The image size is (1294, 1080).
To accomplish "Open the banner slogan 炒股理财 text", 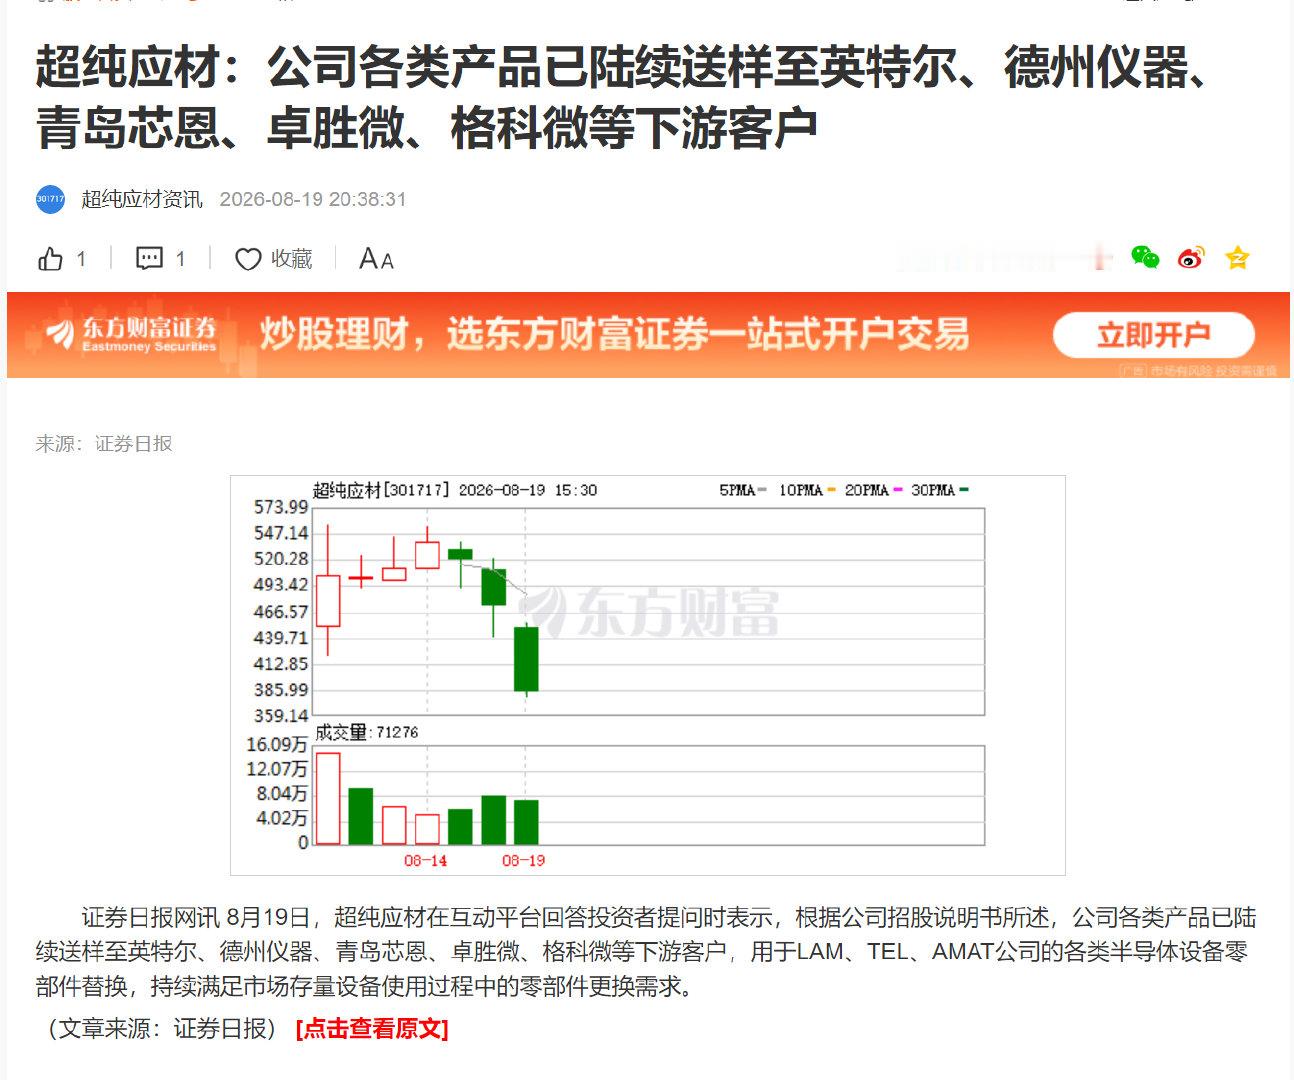I will [x=614, y=334].
